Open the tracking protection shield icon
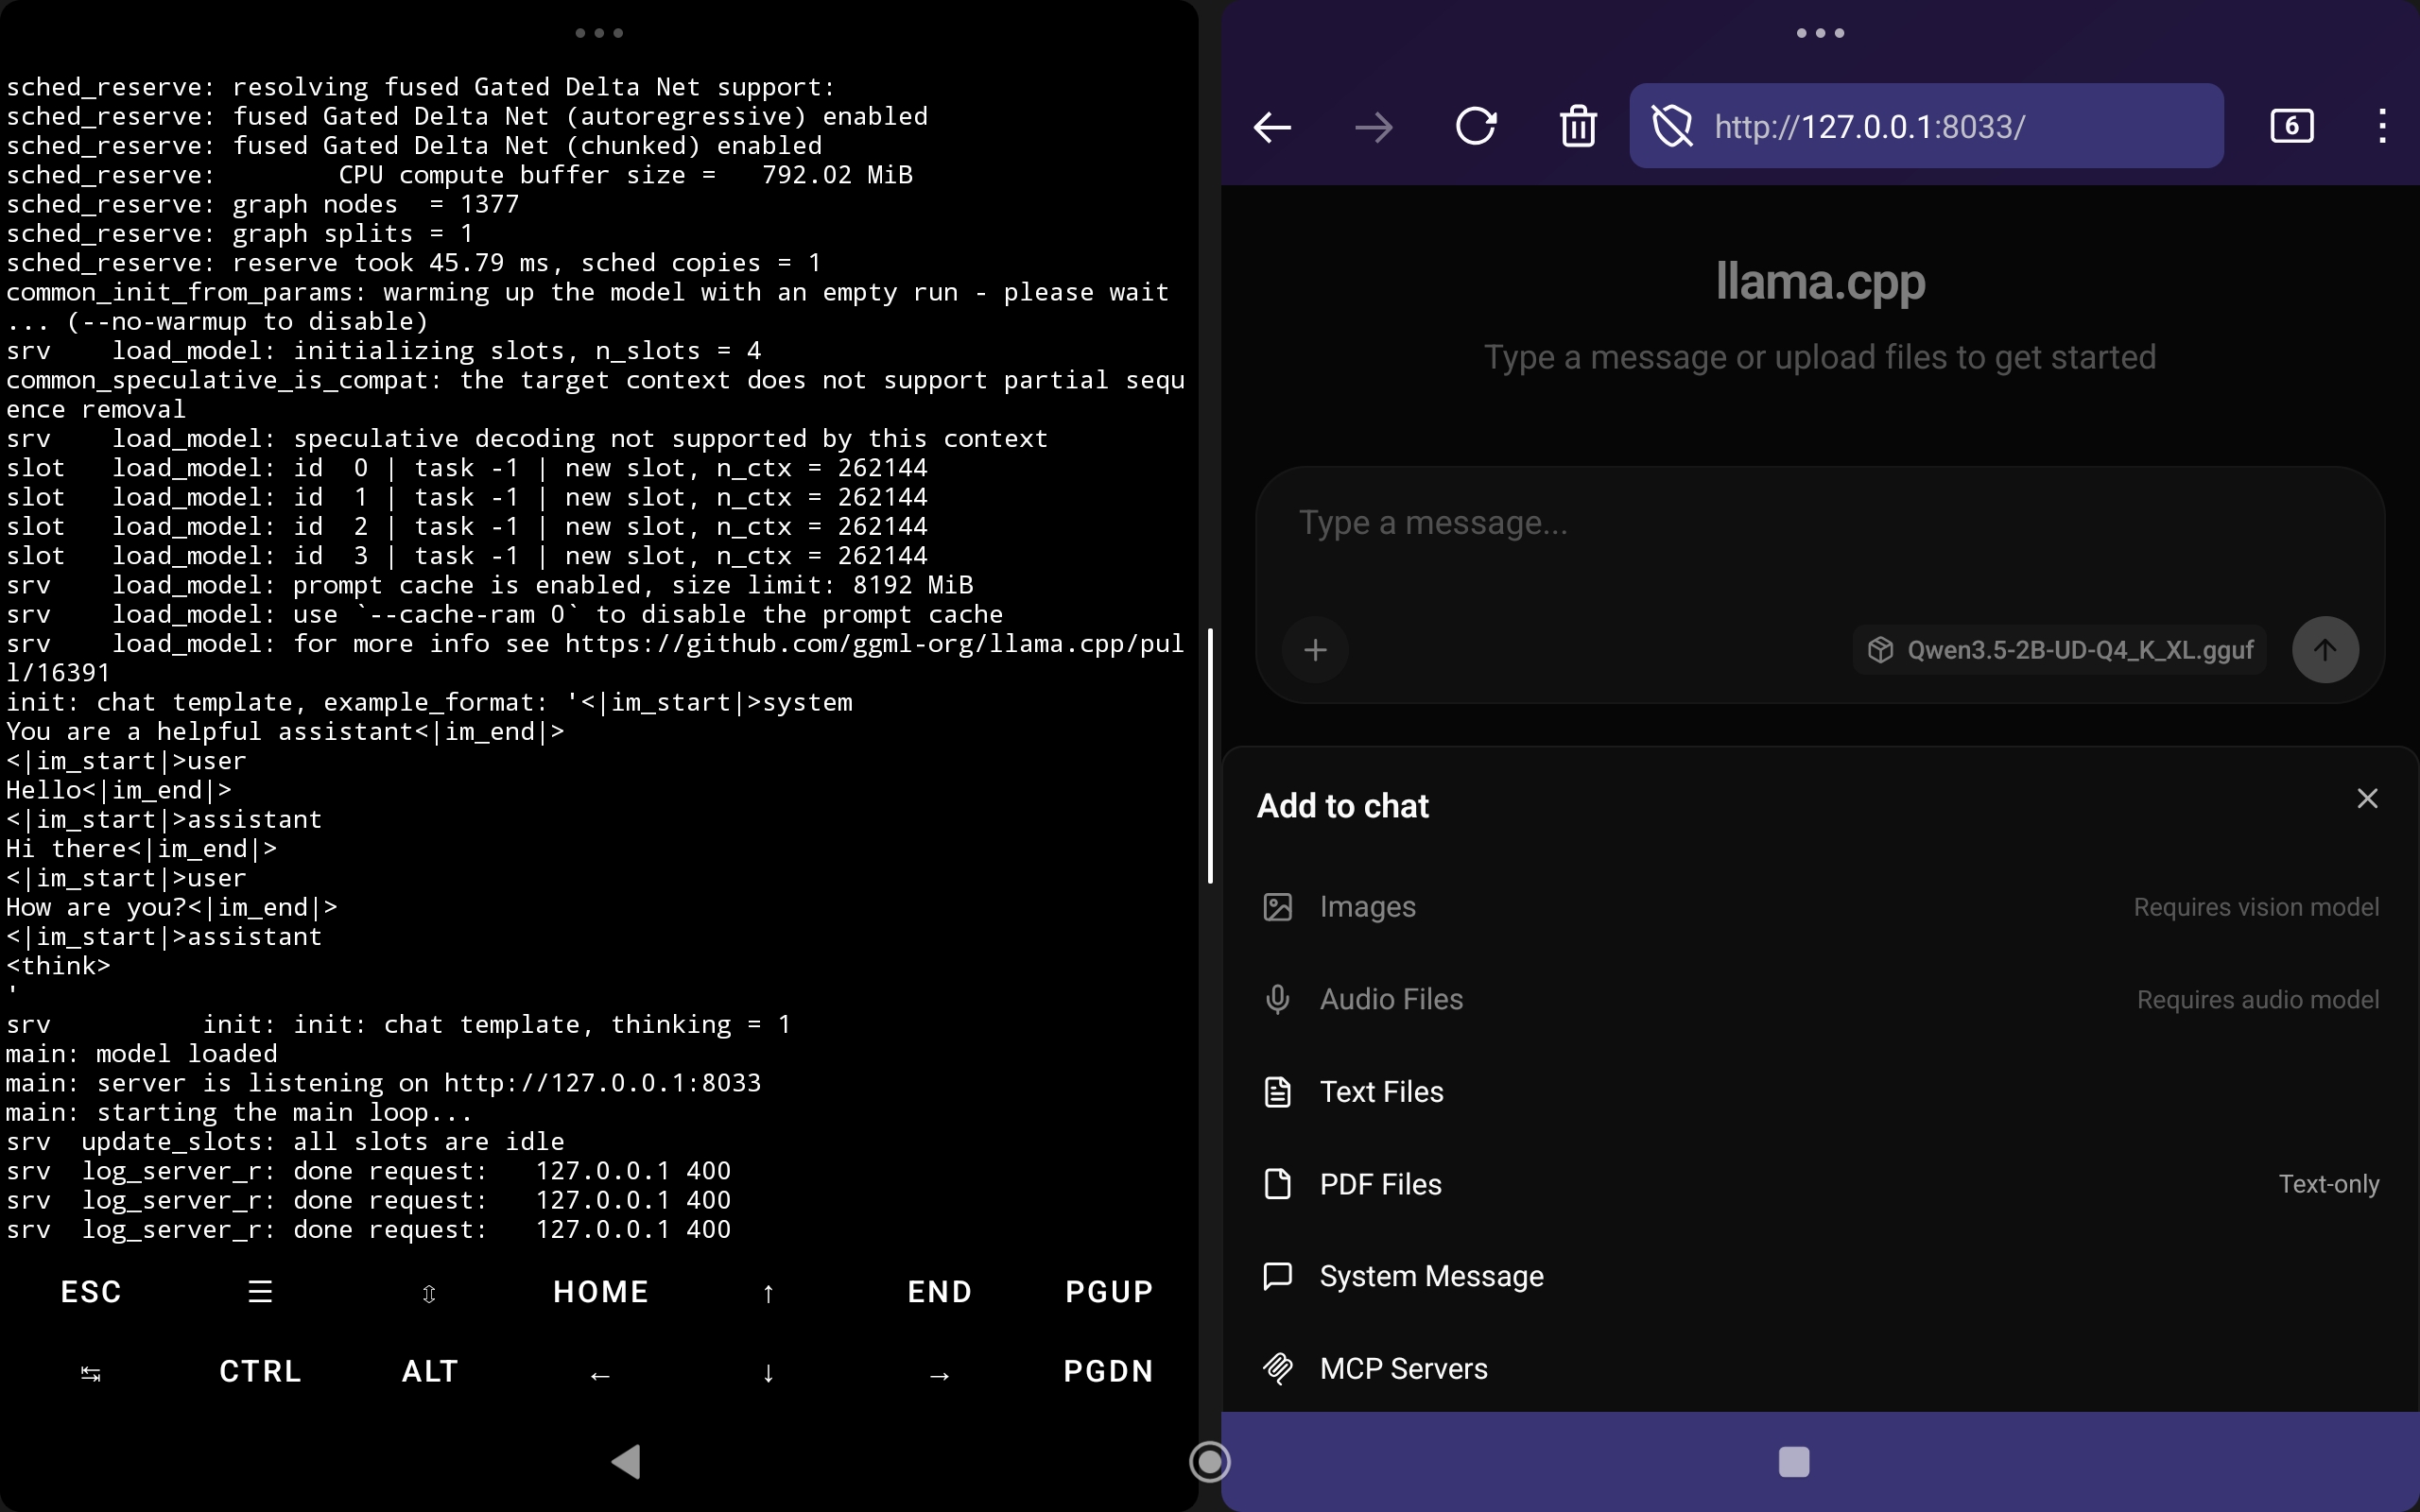Screen dimensions: 2420x1512 point(1672,126)
